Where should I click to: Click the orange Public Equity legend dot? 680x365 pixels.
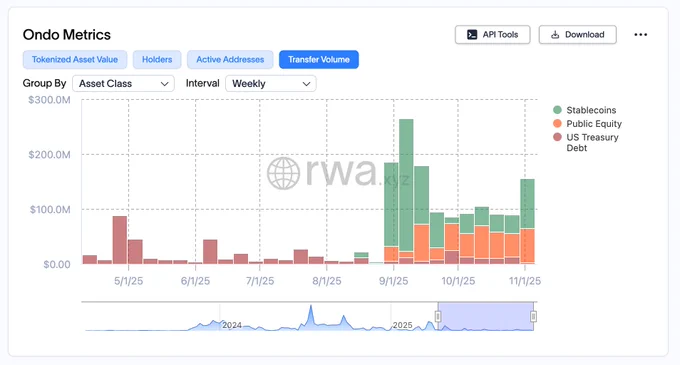tap(557, 124)
